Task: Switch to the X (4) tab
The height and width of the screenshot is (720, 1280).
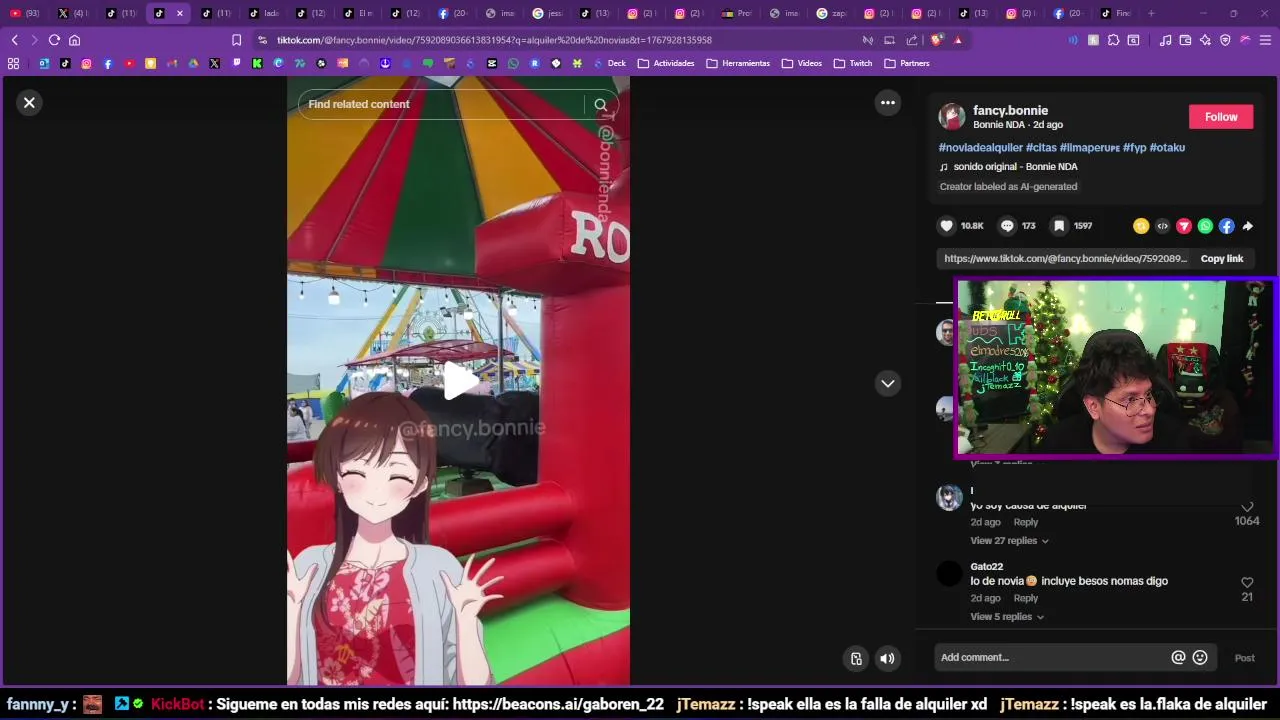Action: tap(72, 13)
